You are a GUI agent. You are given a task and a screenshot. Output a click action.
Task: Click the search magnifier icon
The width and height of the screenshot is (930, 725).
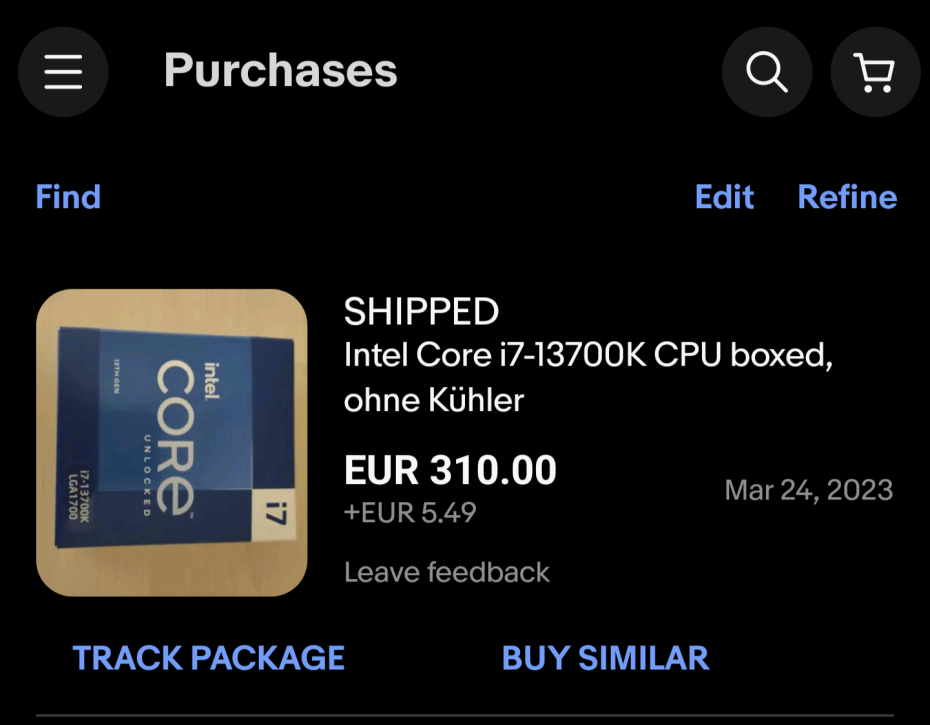(766, 71)
